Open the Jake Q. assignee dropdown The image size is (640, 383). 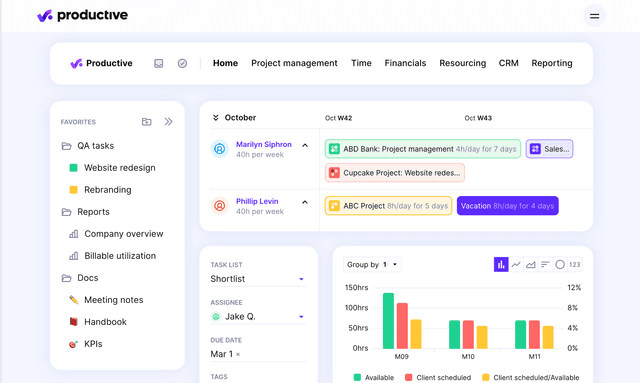pos(258,317)
